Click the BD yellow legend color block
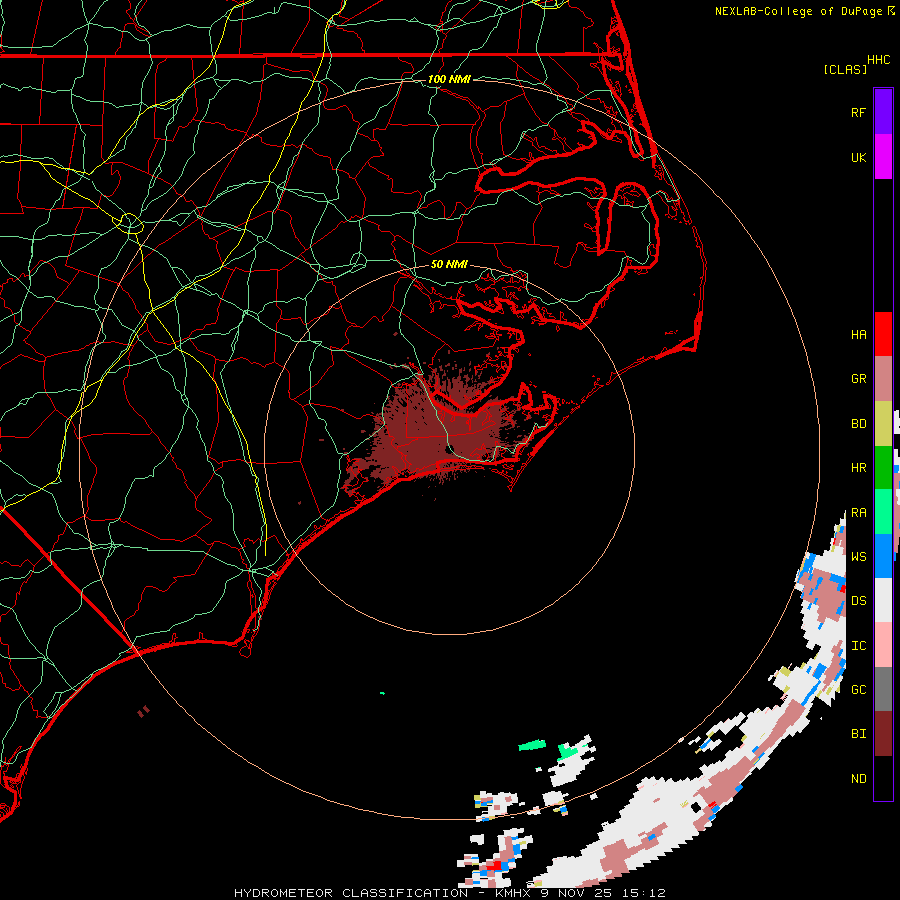 (x=883, y=423)
